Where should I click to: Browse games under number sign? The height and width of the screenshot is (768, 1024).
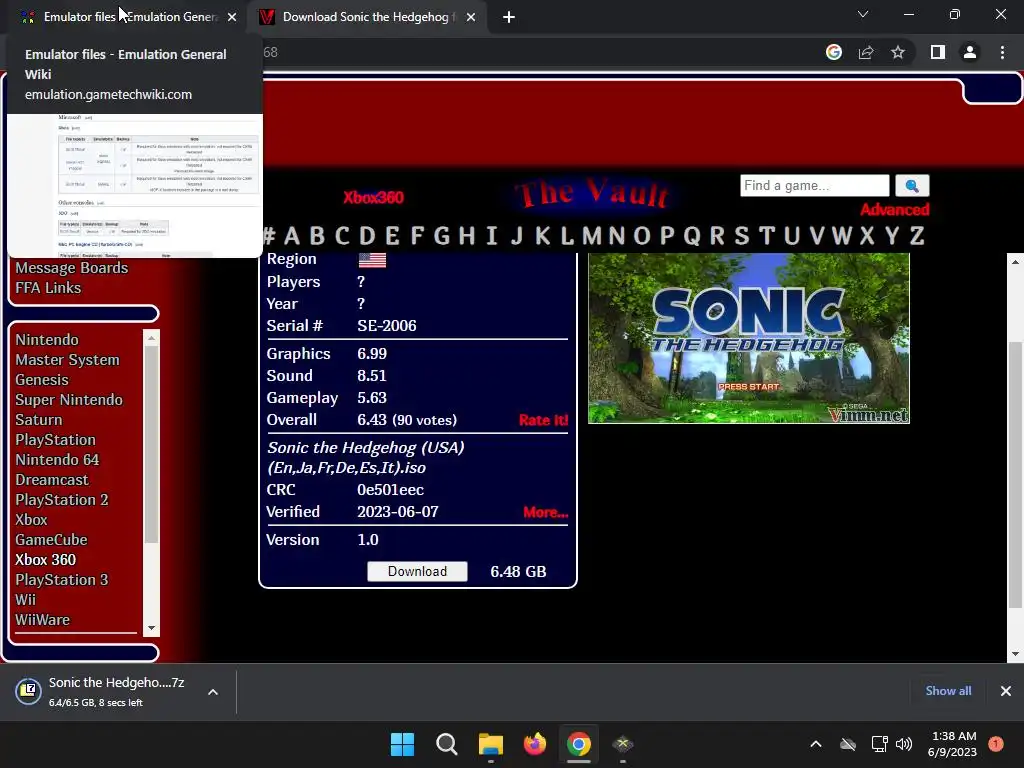tap(268, 235)
